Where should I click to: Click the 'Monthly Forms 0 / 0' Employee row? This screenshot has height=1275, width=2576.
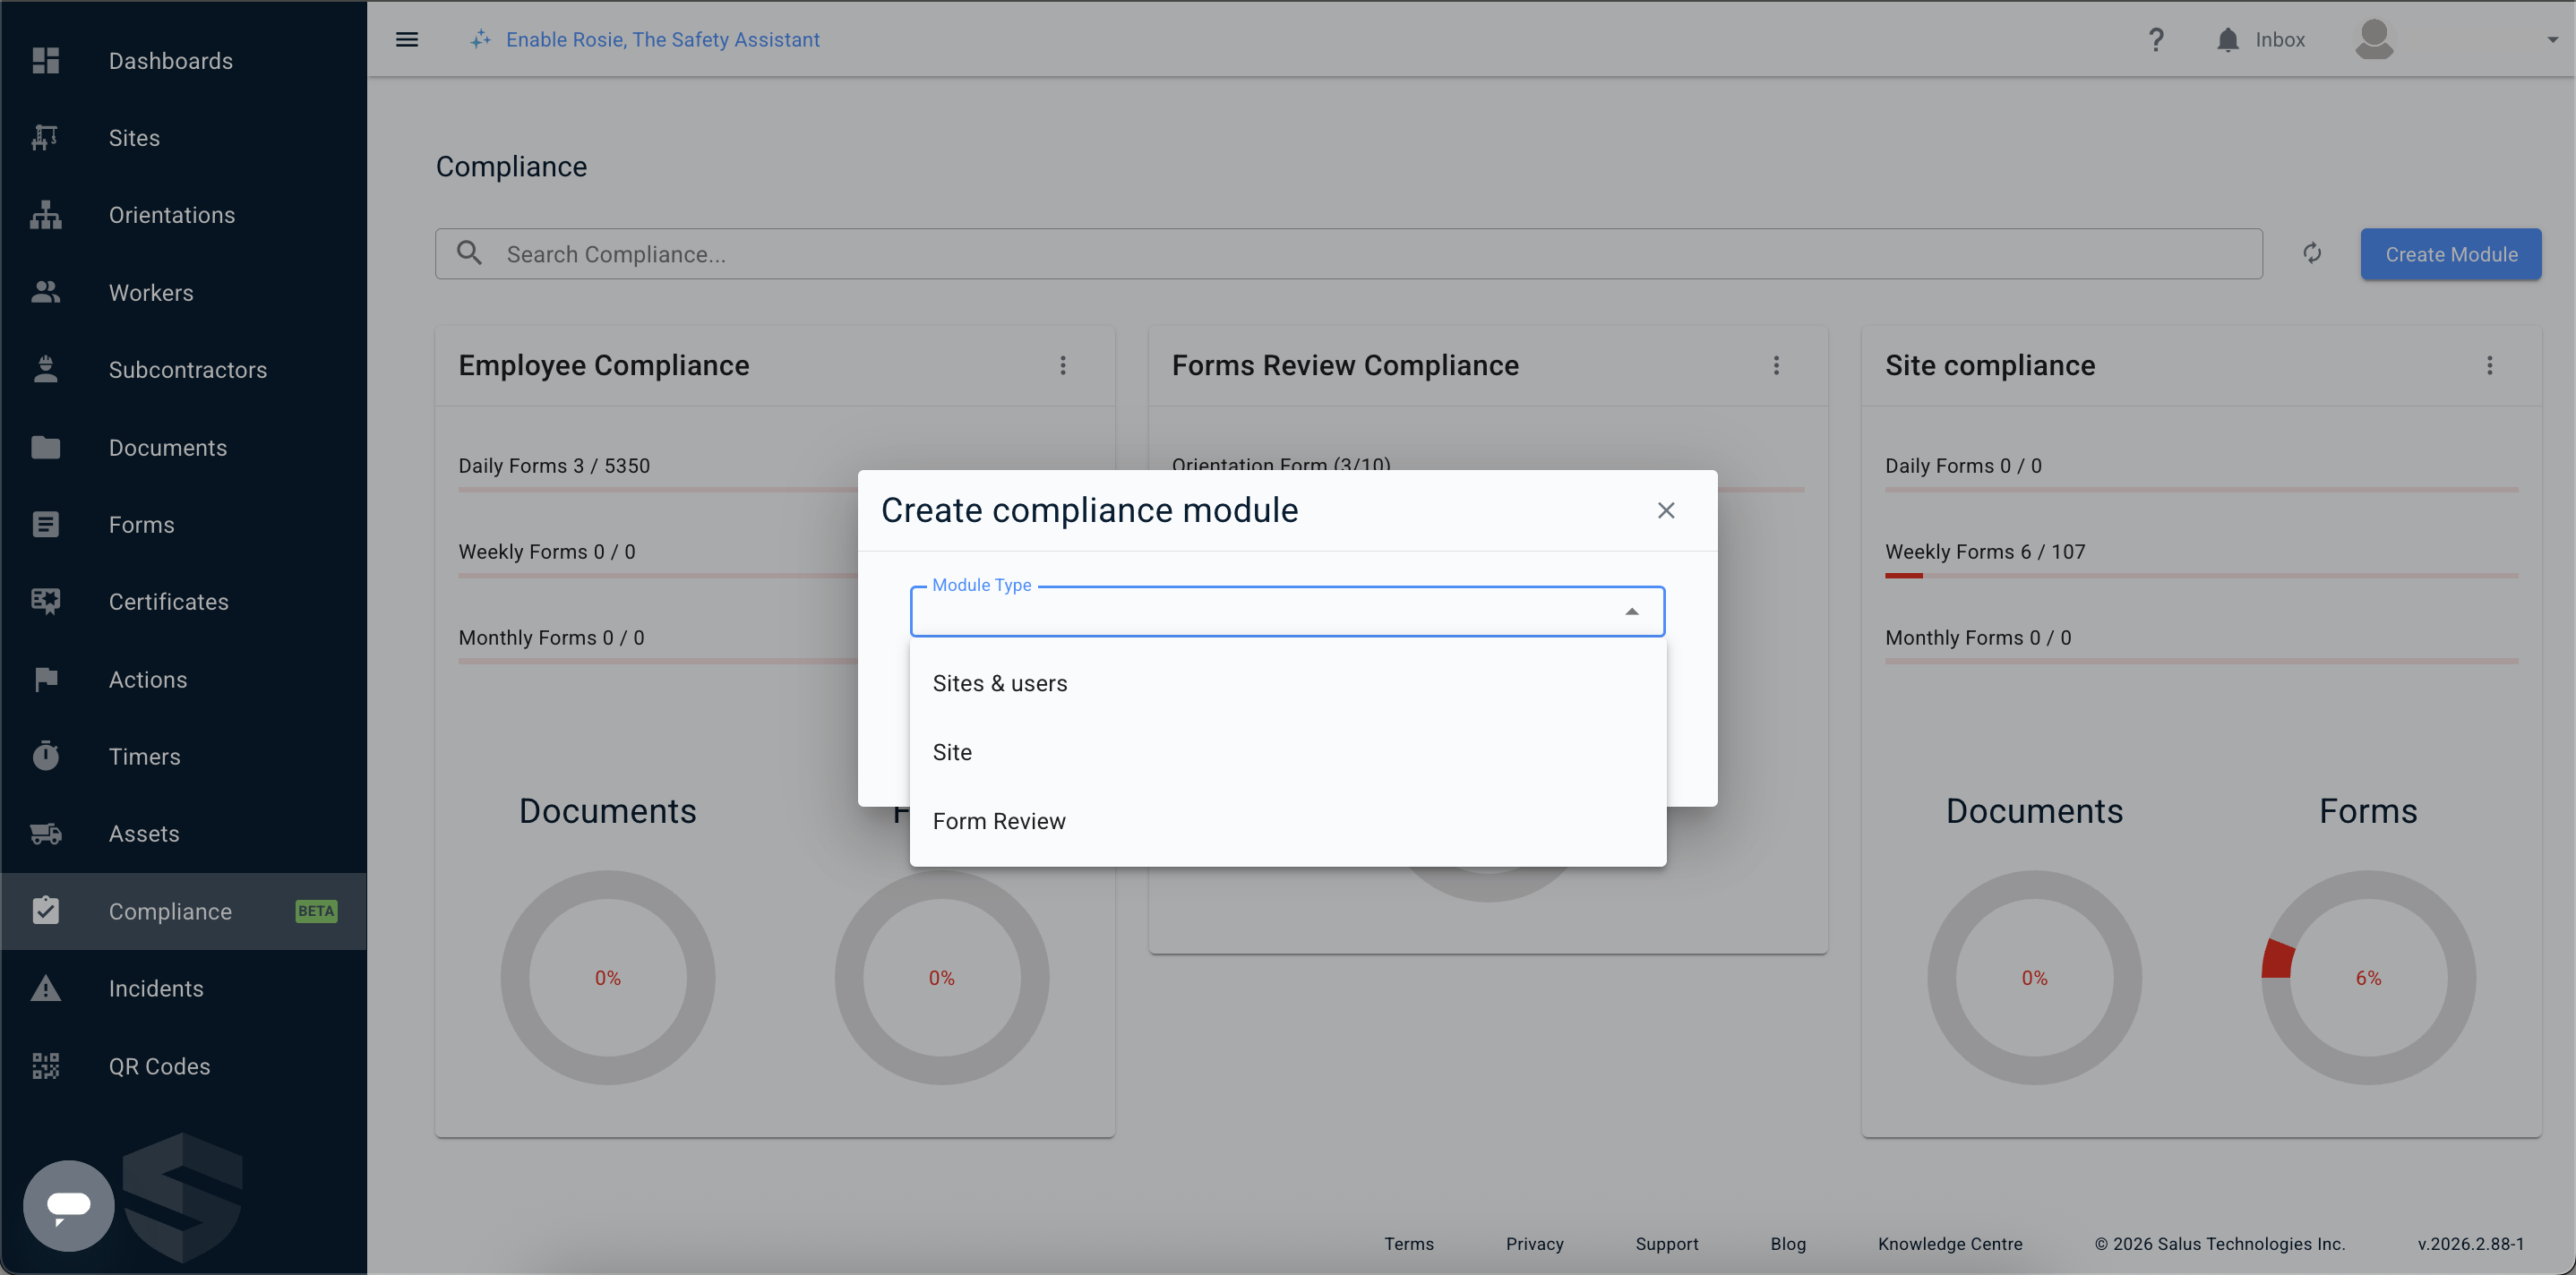550,637
